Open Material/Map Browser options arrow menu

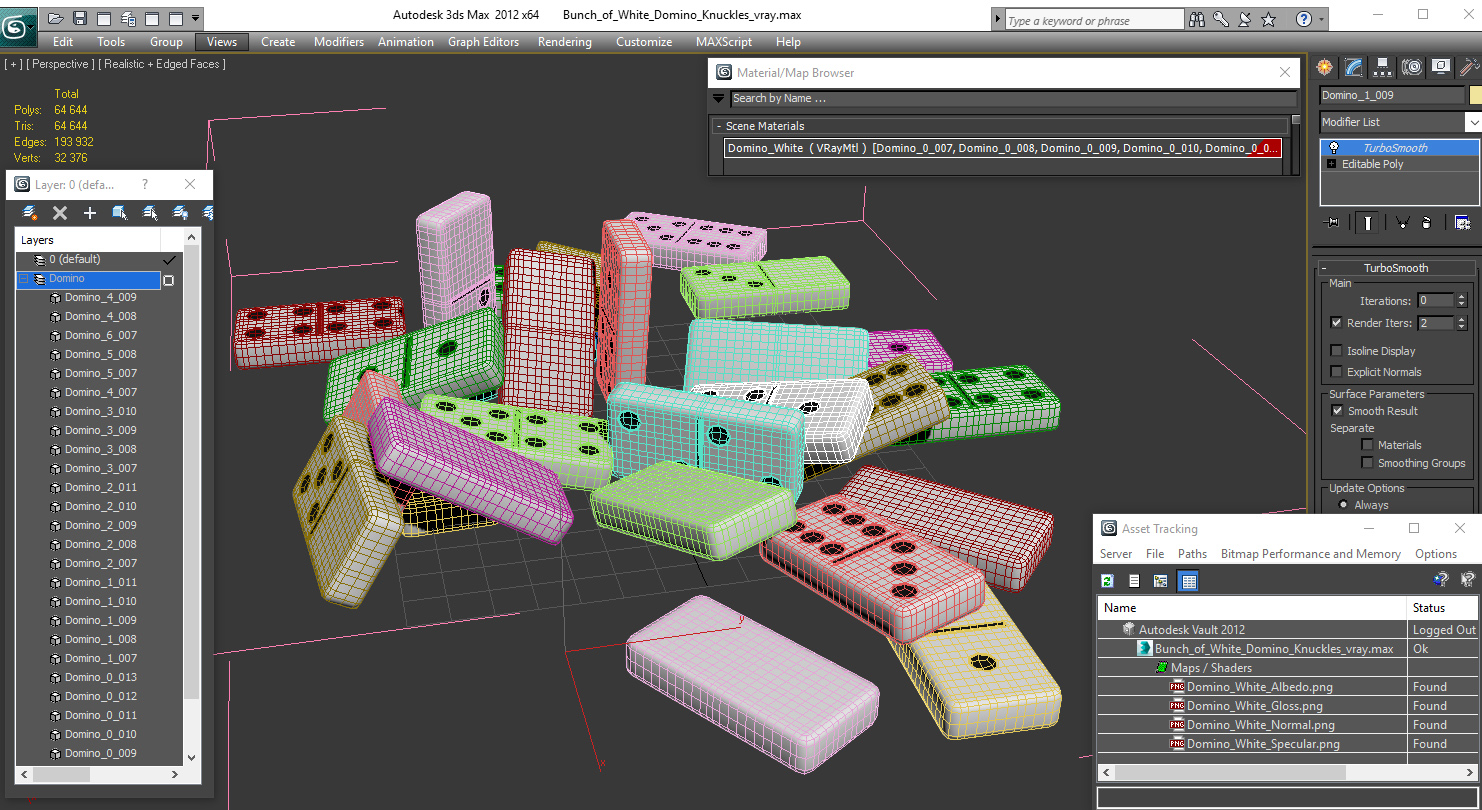(718, 98)
